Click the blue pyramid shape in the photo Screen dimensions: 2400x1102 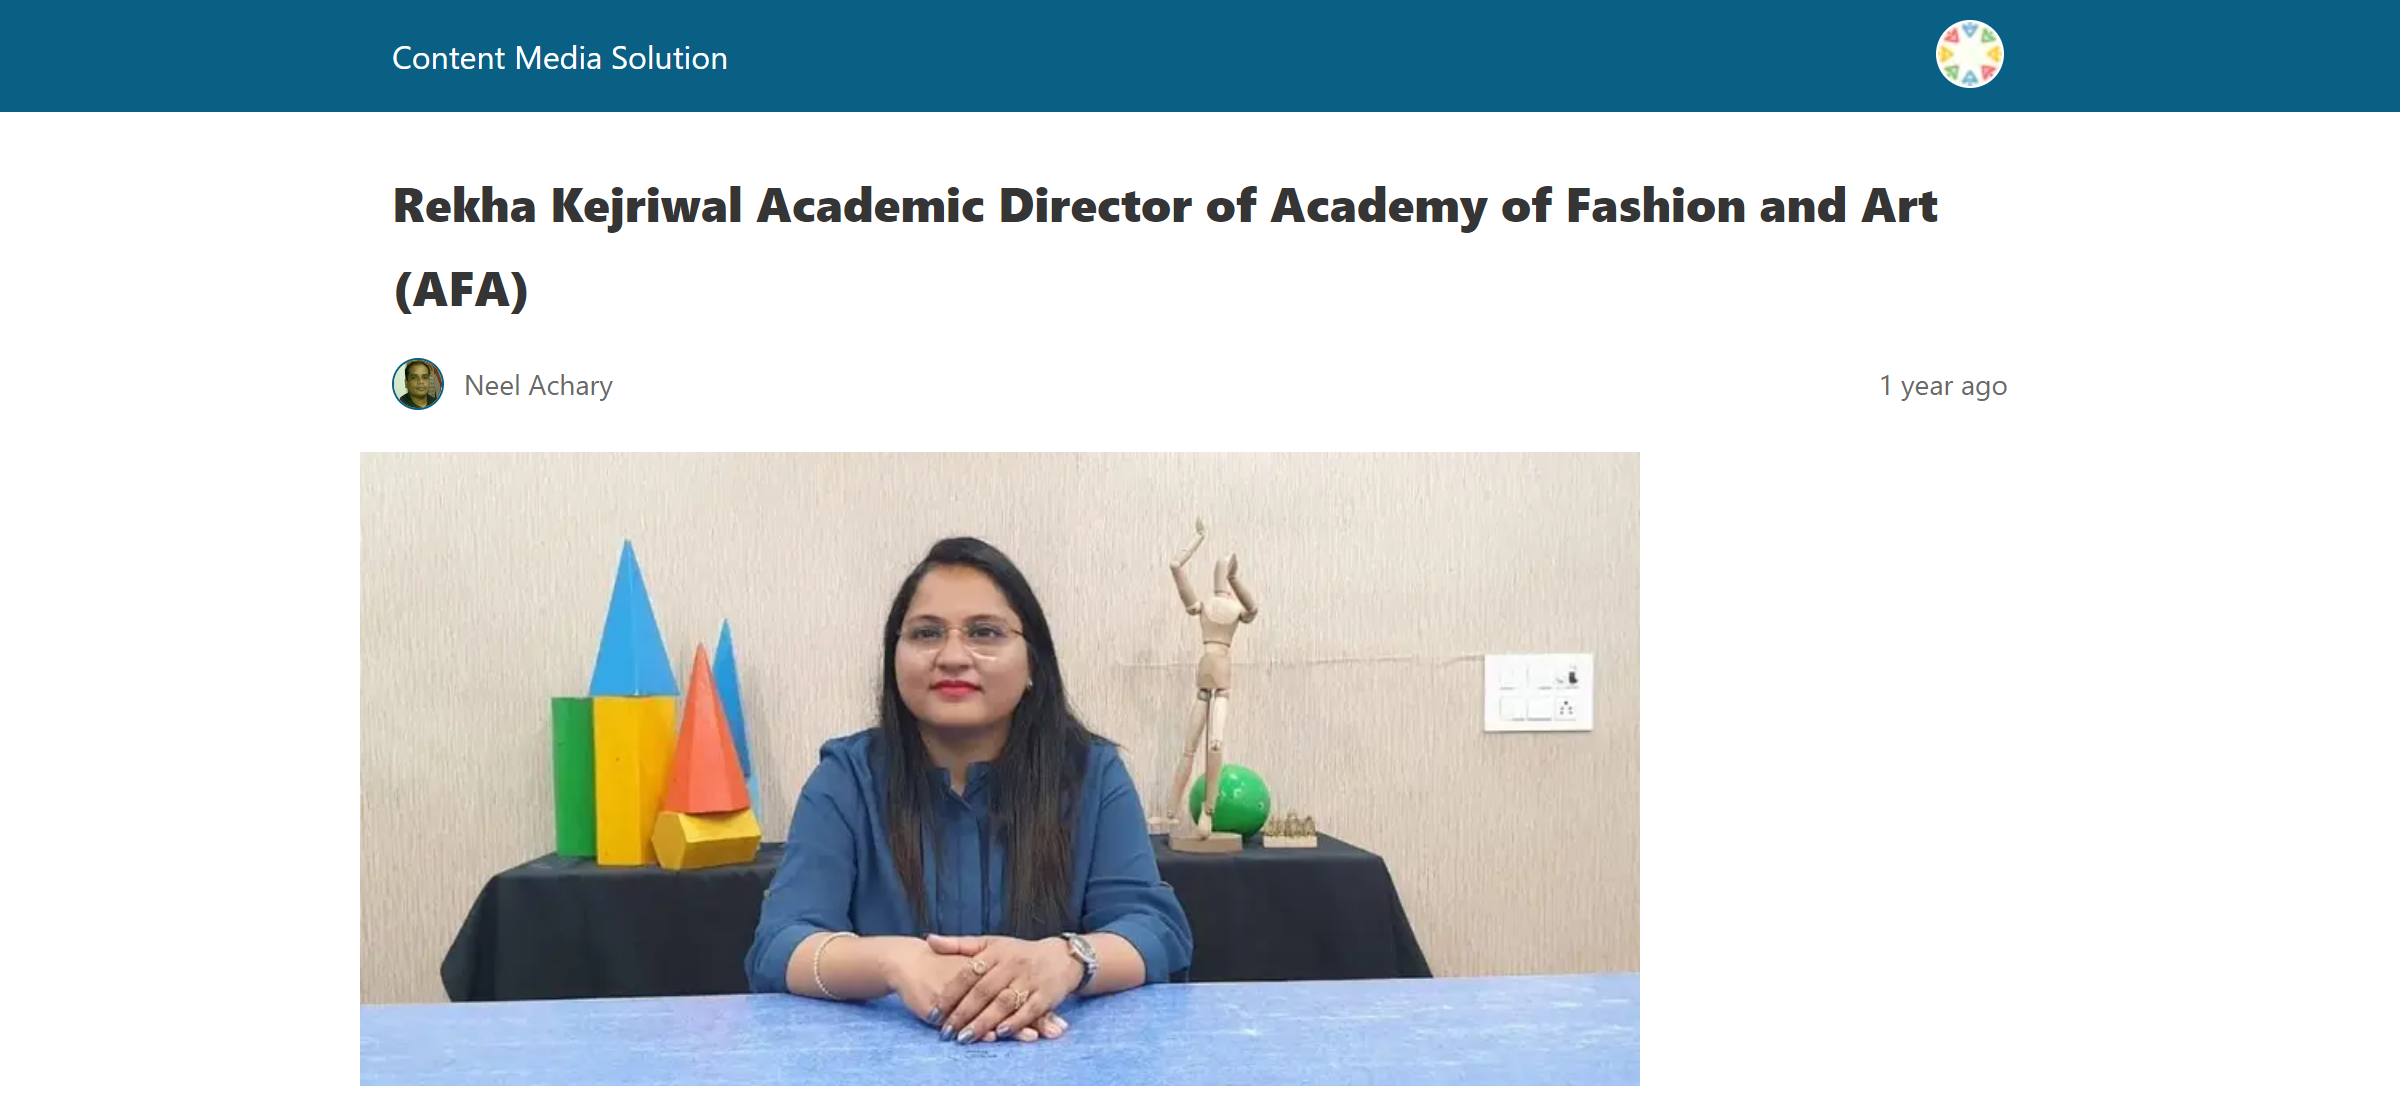(x=630, y=620)
